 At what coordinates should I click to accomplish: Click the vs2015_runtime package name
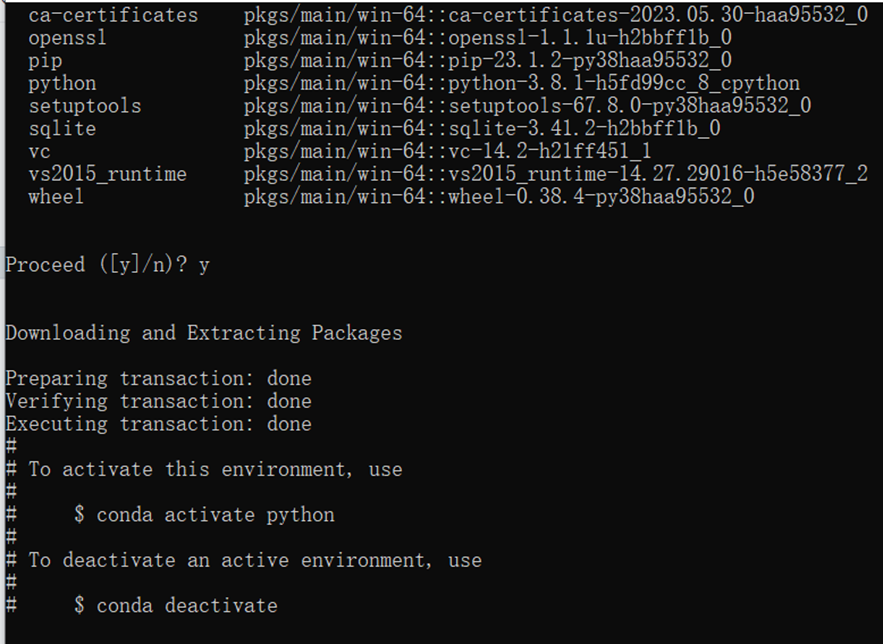(x=108, y=174)
